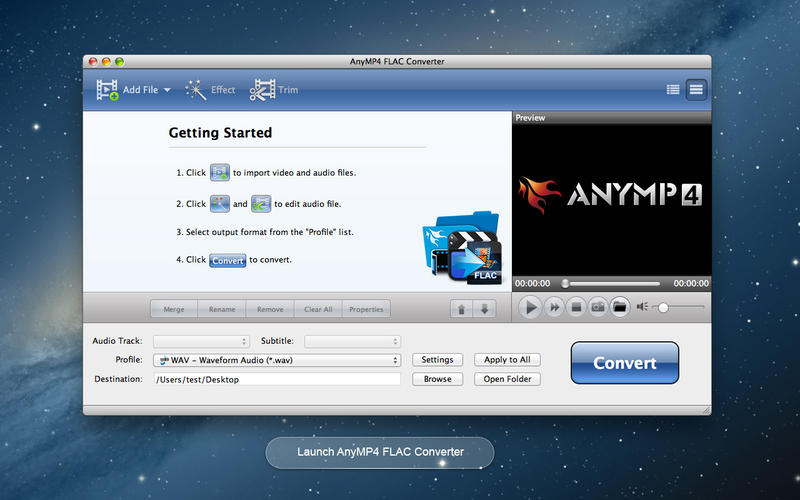The image size is (800, 500).
Task: Click the total duration 00:00:00 on the right
Action: pyautogui.click(x=691, y=283)
